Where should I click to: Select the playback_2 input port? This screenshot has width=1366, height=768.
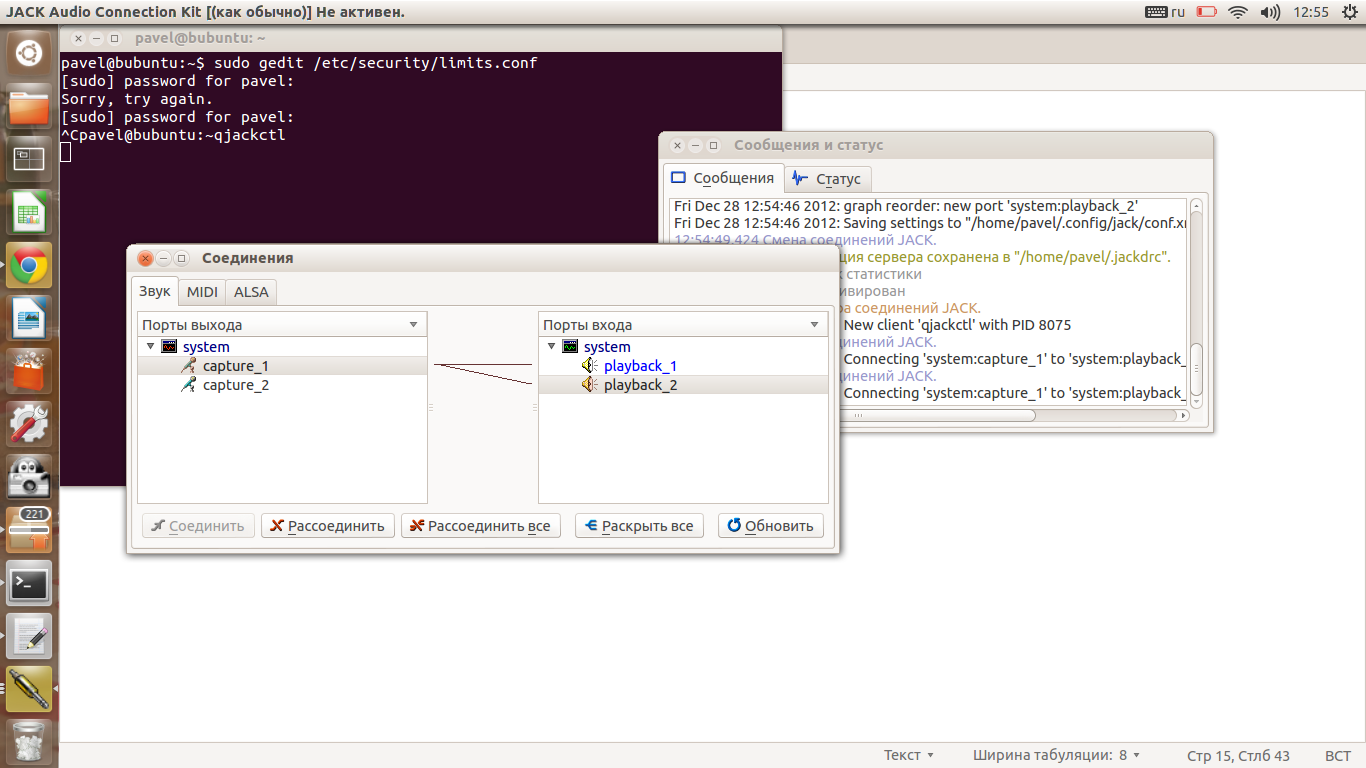tap(640, 385)
